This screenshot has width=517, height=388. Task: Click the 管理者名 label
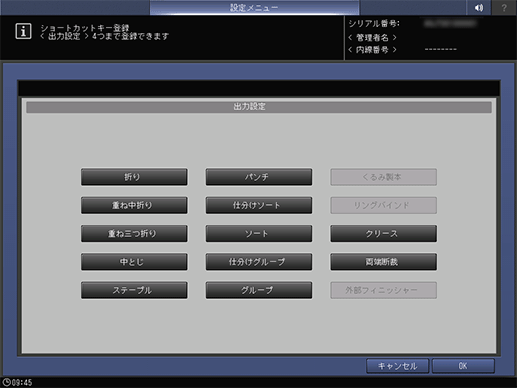(x=372, y=37)
